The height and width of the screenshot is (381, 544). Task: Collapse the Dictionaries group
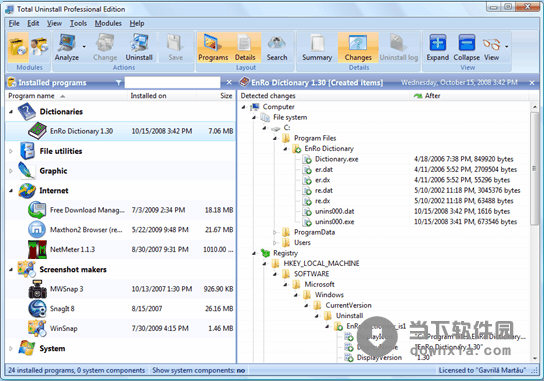[x=11, y=112]
